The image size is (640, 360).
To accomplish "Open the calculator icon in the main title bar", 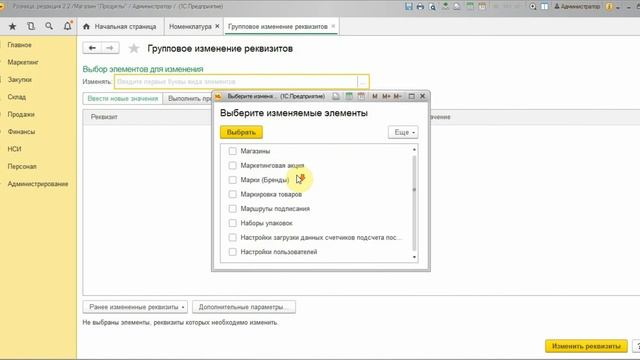I will (470, 7).
